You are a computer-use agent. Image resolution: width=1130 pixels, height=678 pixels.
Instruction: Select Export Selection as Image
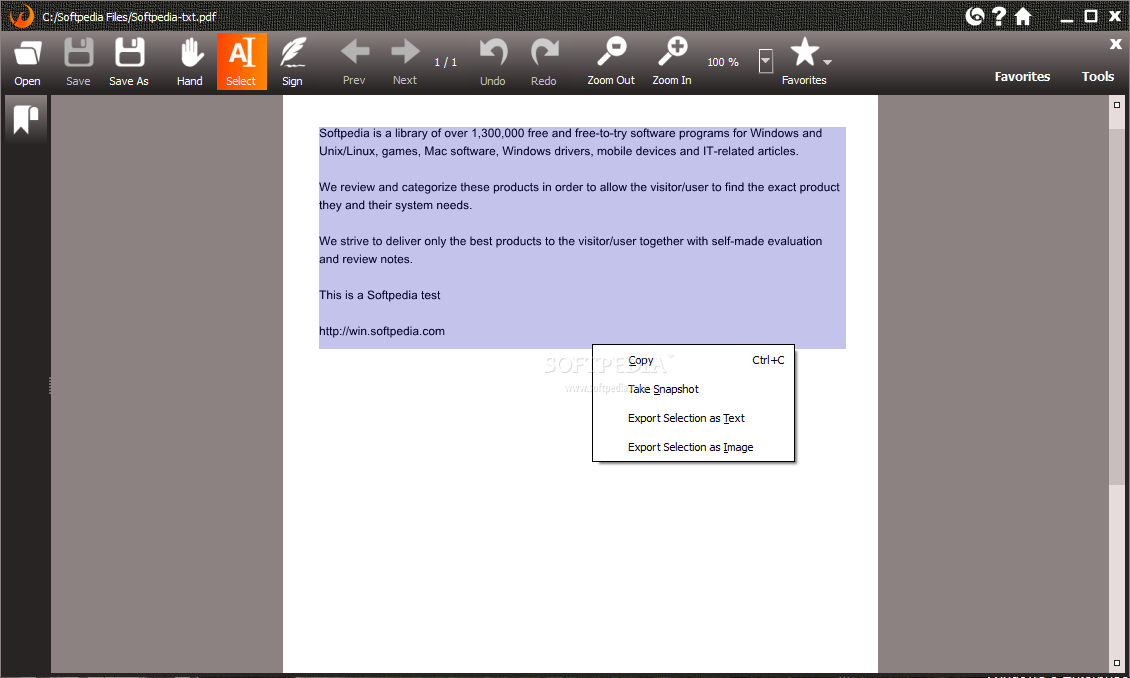[693, 447]
